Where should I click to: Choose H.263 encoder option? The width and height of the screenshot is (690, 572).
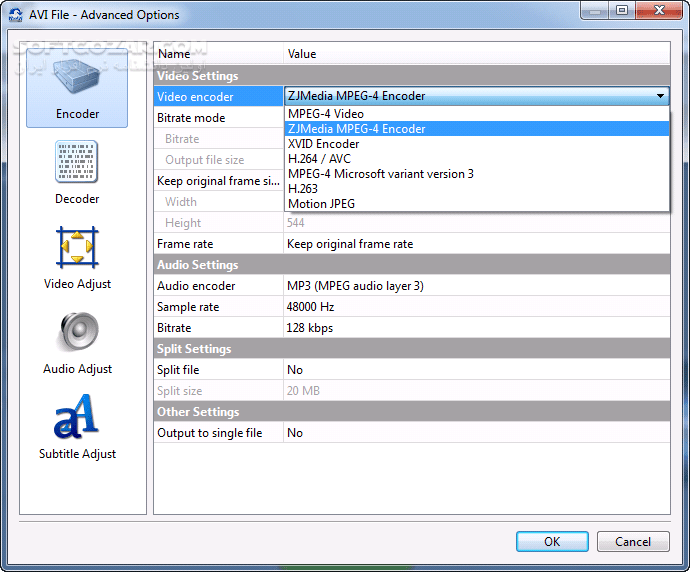coord(477,189)
